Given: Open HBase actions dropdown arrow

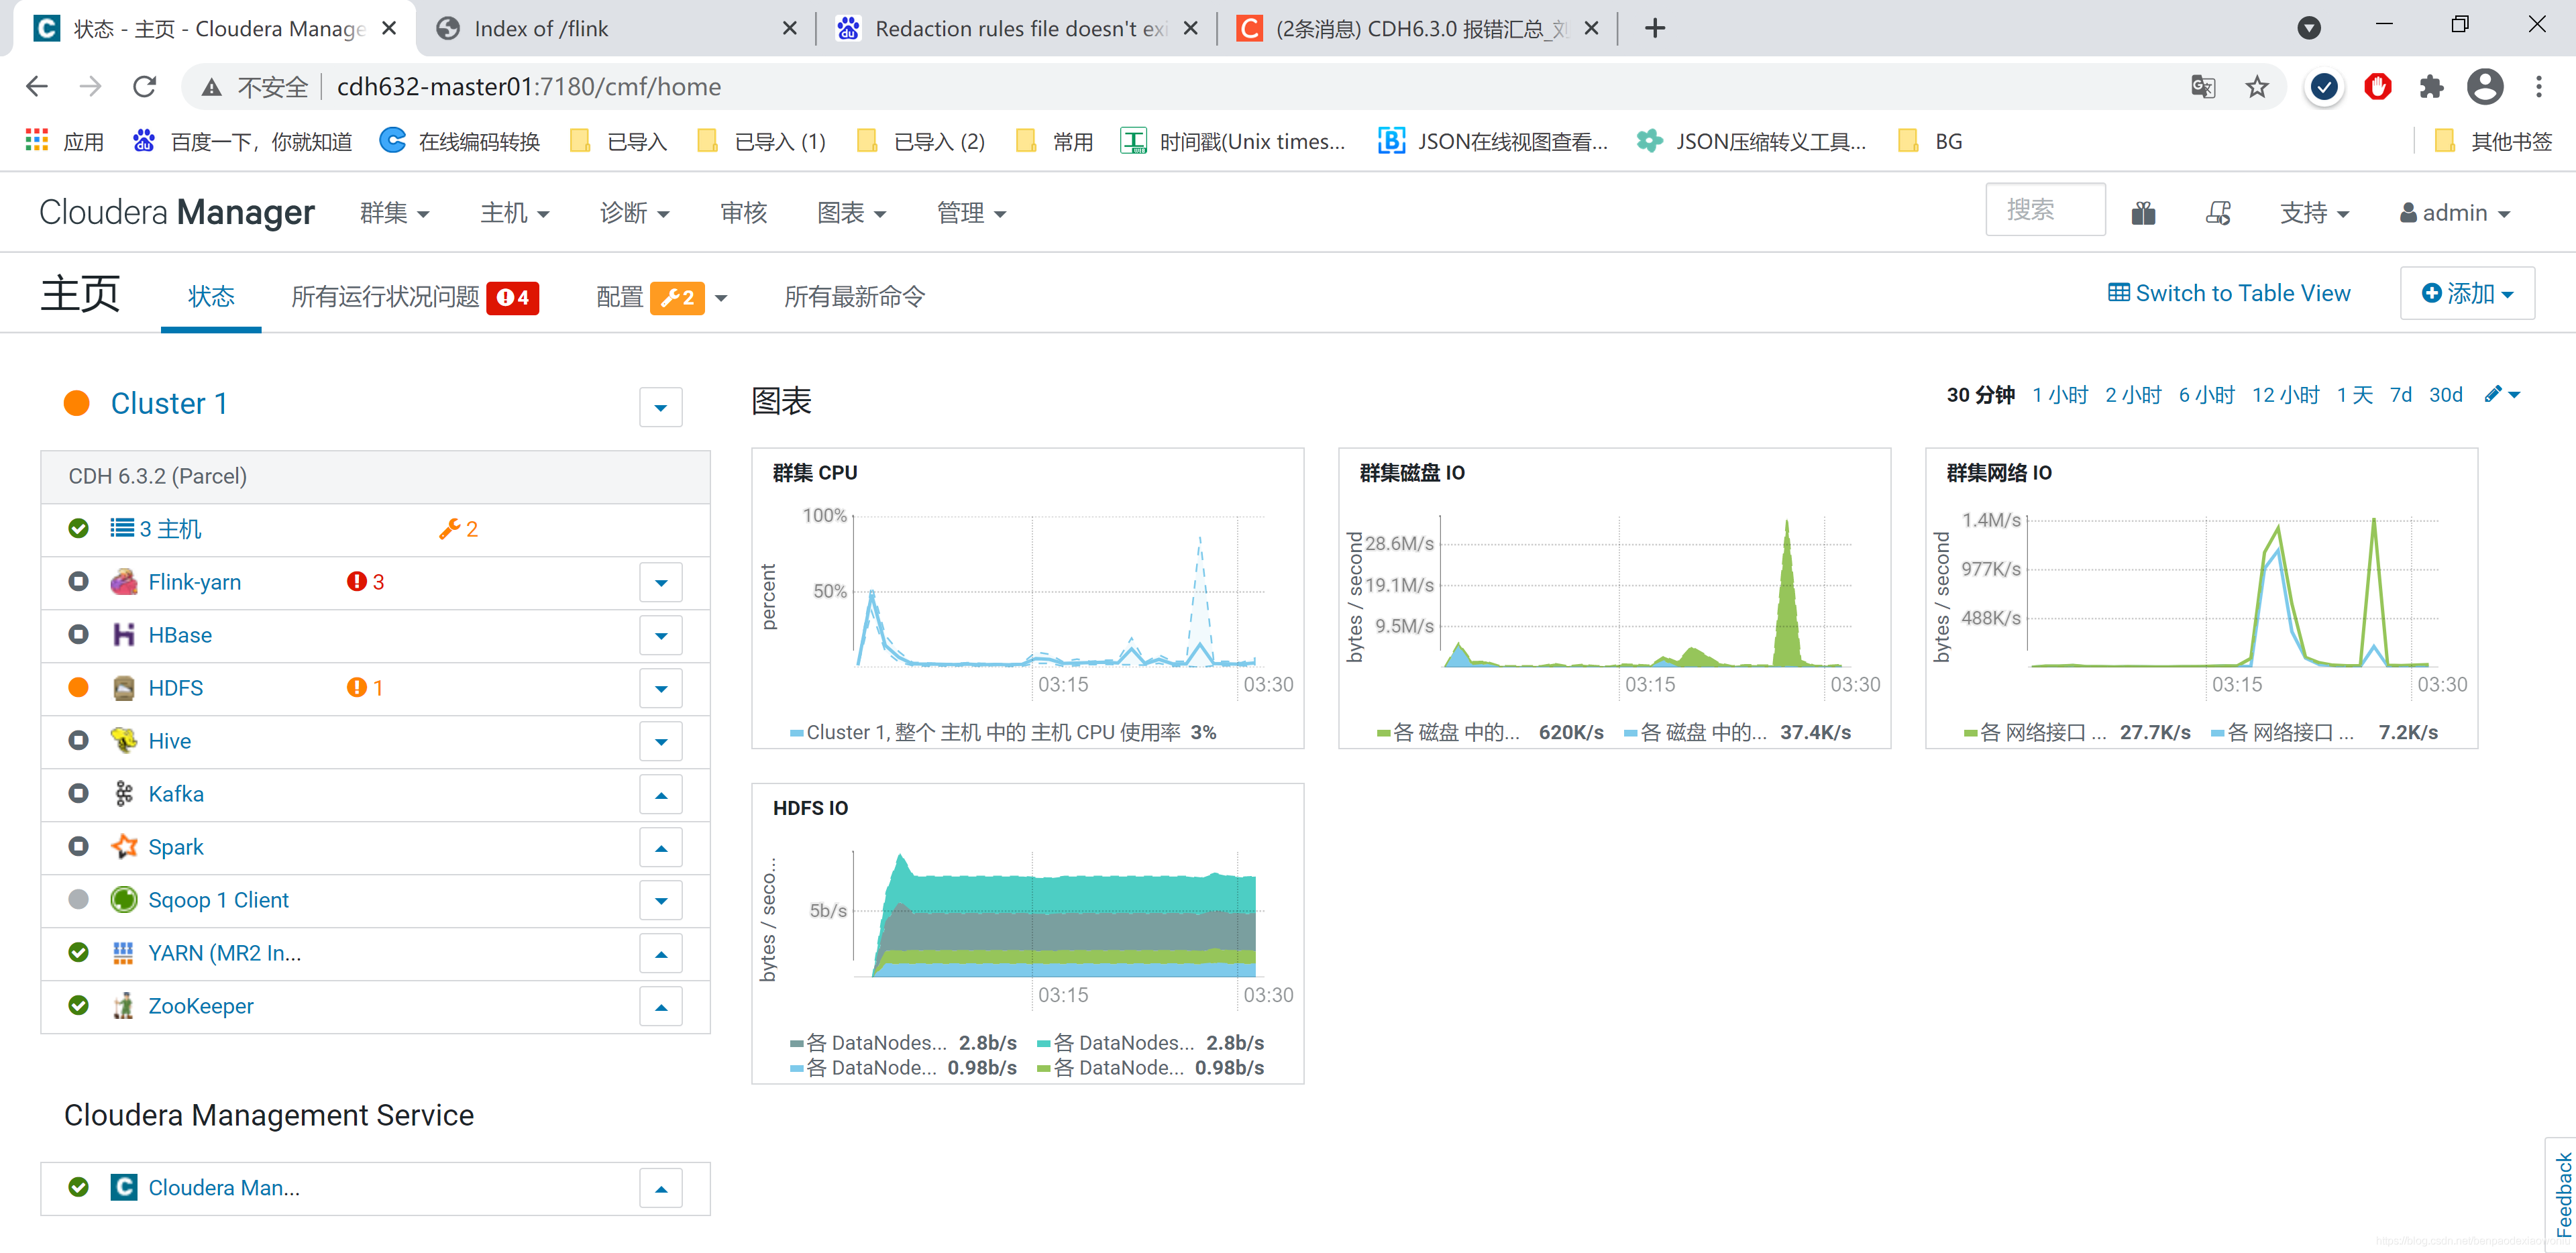Looking at the screenshot, I should 661,636.
